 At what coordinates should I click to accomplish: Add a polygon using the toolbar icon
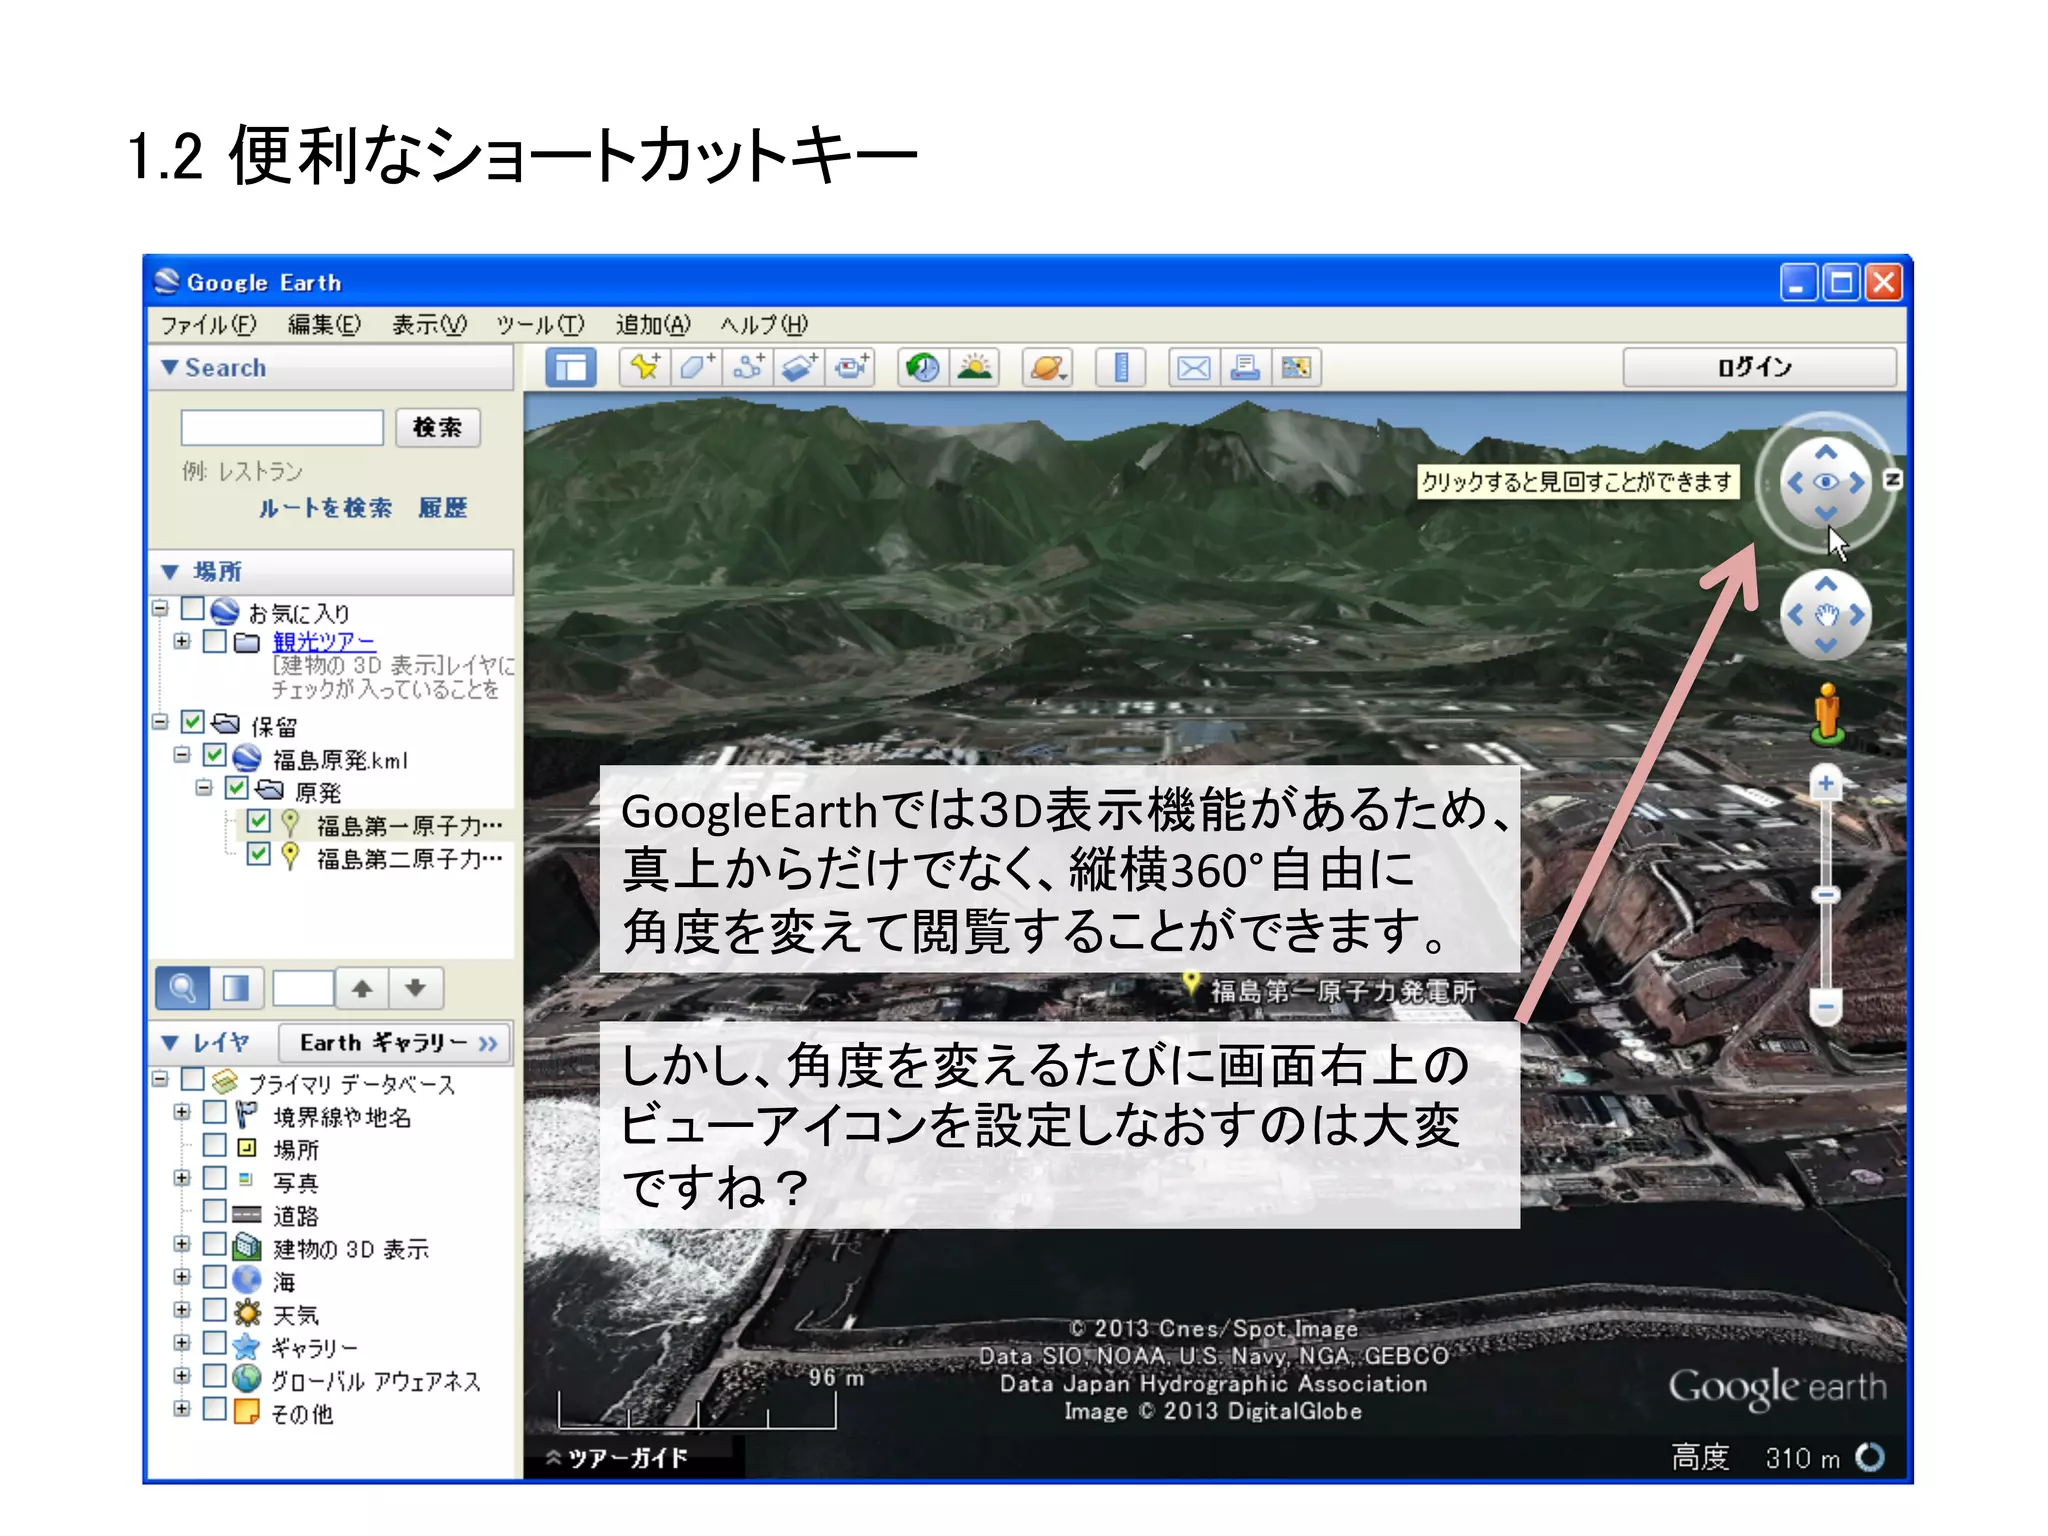tap(696, 367)
